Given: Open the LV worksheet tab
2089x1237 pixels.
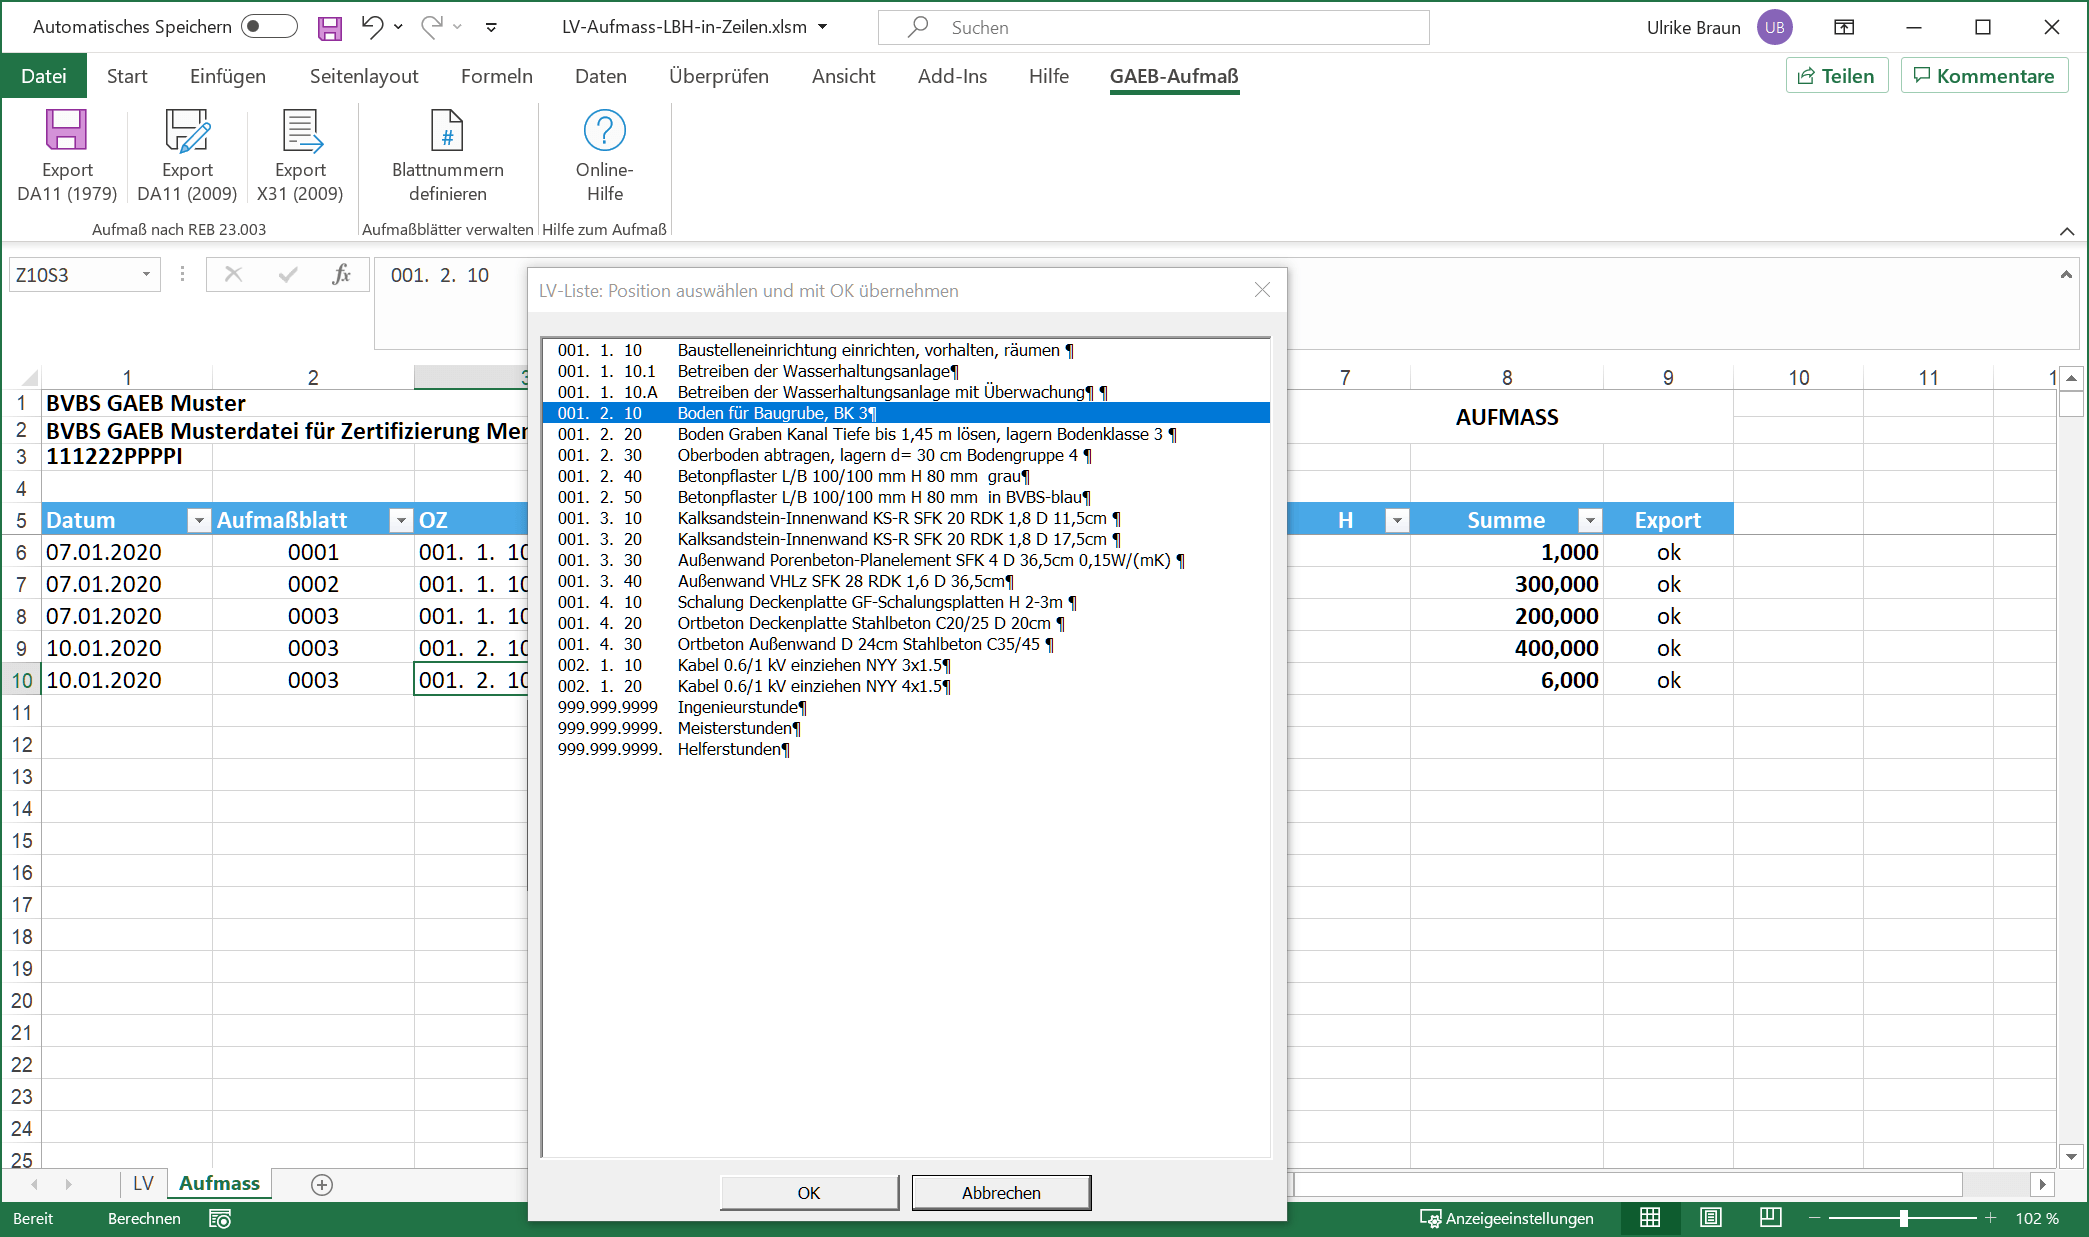Looking at the screenshot, I should click(x=142, y=1183).
